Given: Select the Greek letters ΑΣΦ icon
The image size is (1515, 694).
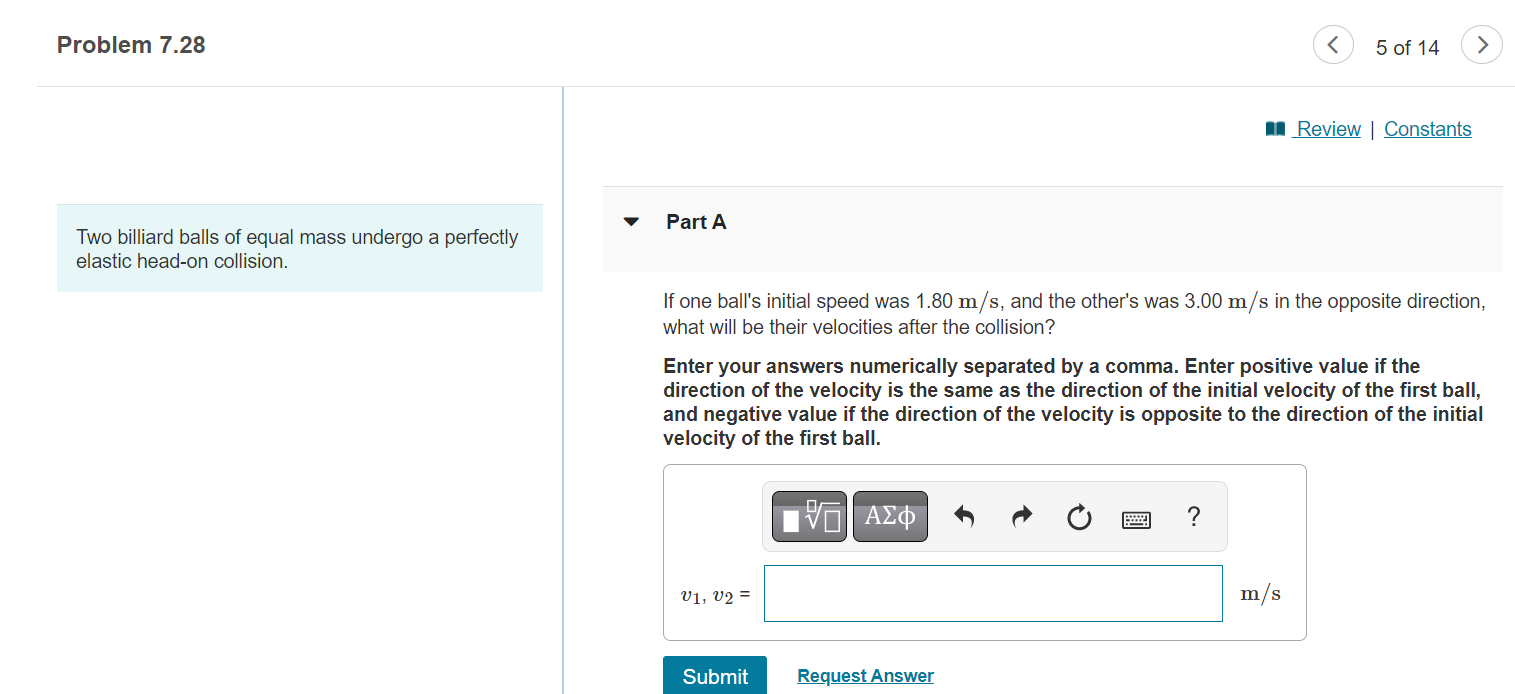Looking at the screenshot, I should coord(889,516).
